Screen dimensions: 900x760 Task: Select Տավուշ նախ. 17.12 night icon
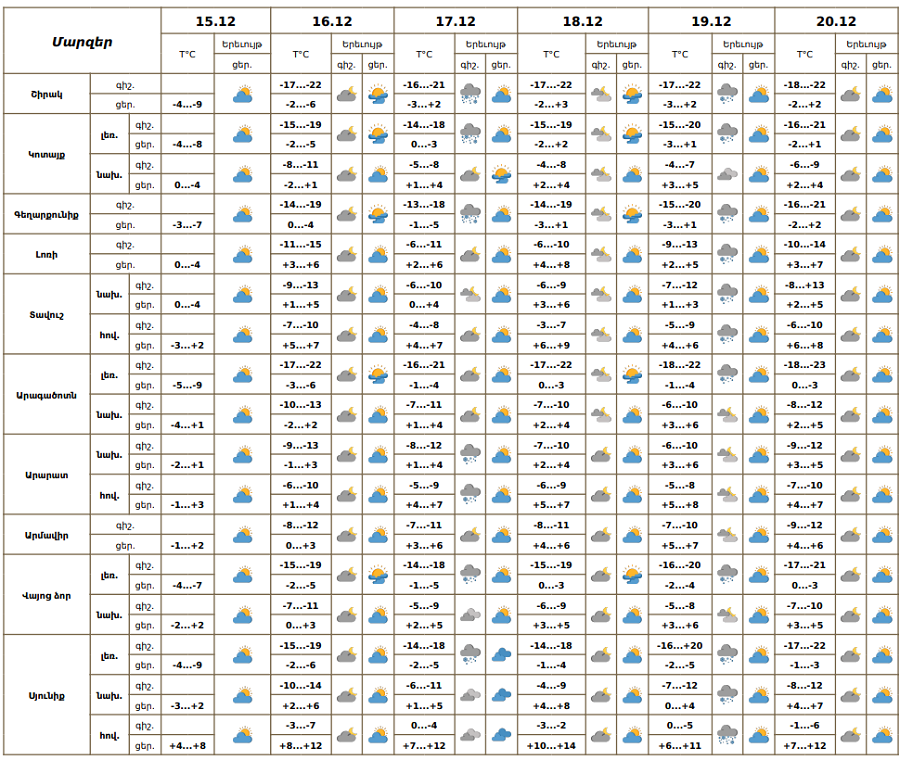(470, 294)
